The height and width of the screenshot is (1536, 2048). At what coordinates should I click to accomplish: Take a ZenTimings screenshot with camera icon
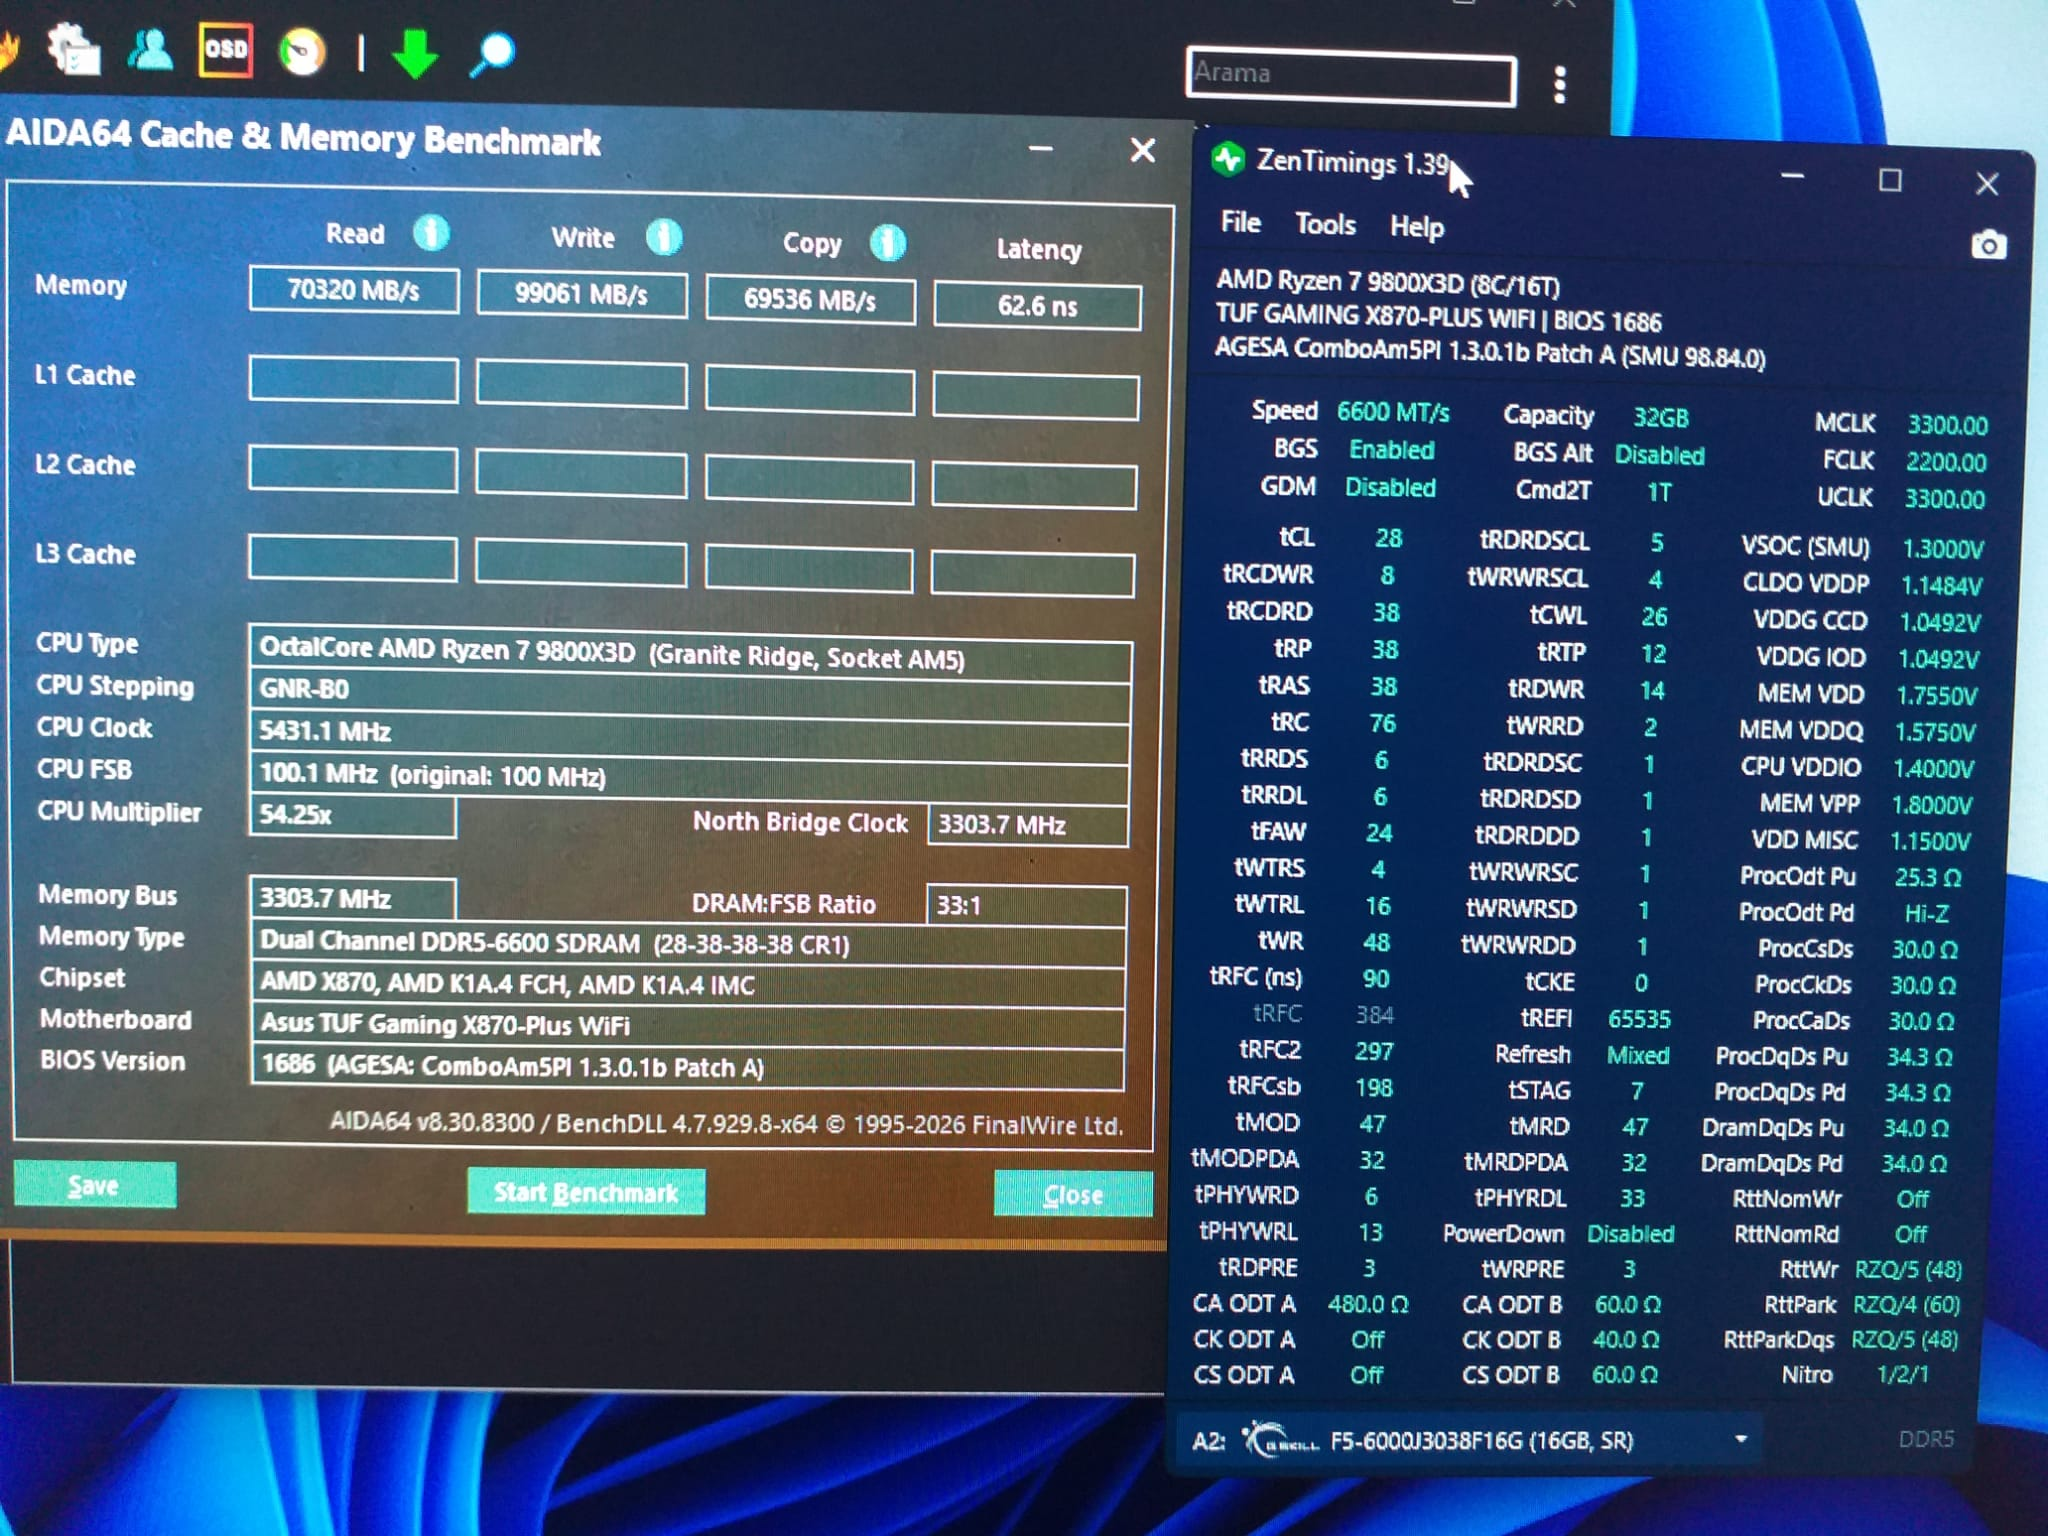pos(1988,245)
